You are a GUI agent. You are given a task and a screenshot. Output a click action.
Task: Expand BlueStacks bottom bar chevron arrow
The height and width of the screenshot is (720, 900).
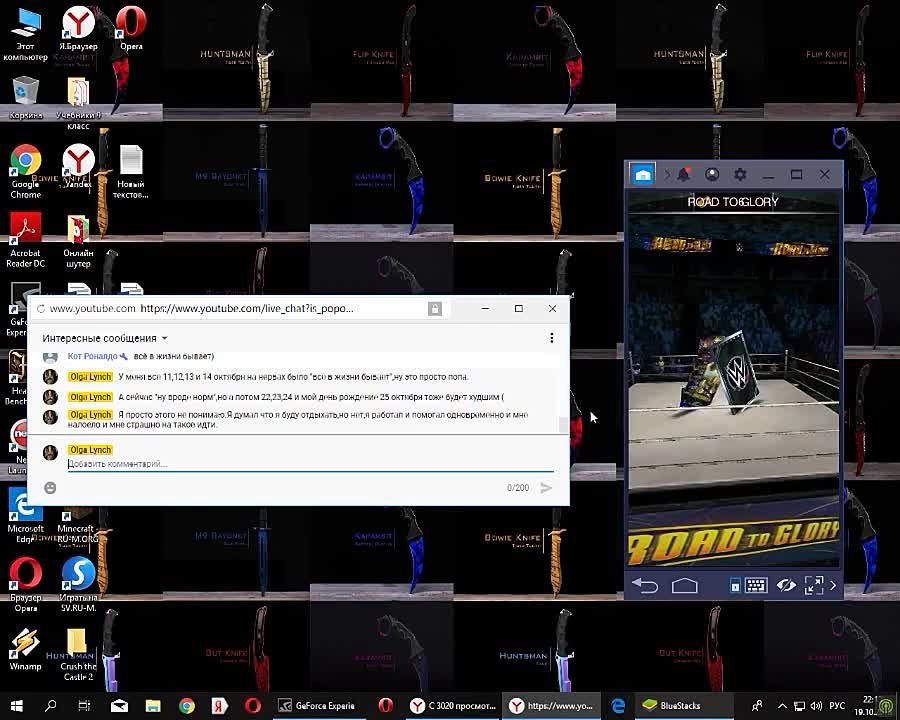pyautogui.click(x=834, y=586)
